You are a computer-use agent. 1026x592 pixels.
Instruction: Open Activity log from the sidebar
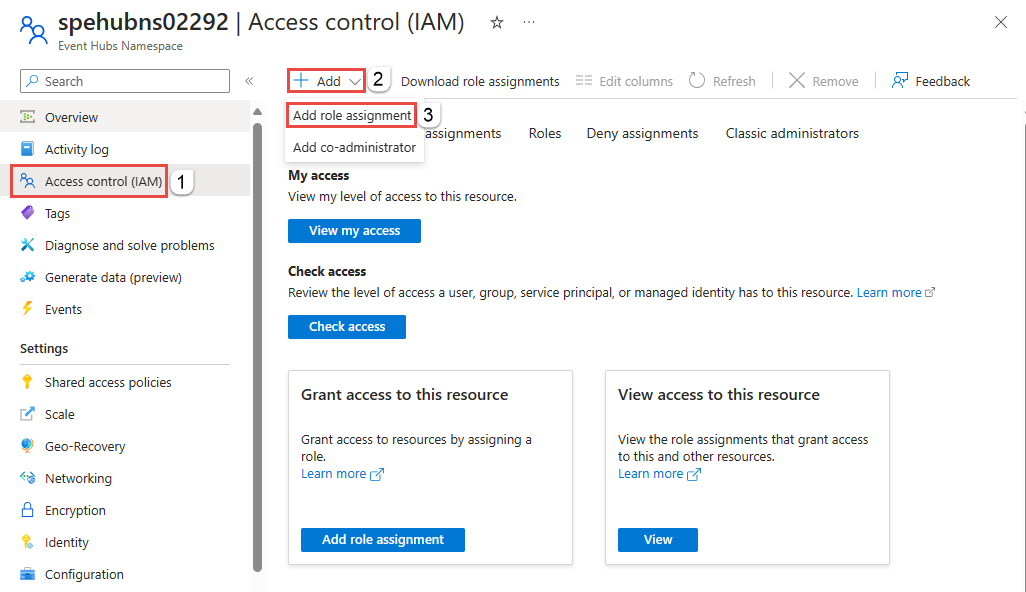pyautogui.click(x=125, y=149)
